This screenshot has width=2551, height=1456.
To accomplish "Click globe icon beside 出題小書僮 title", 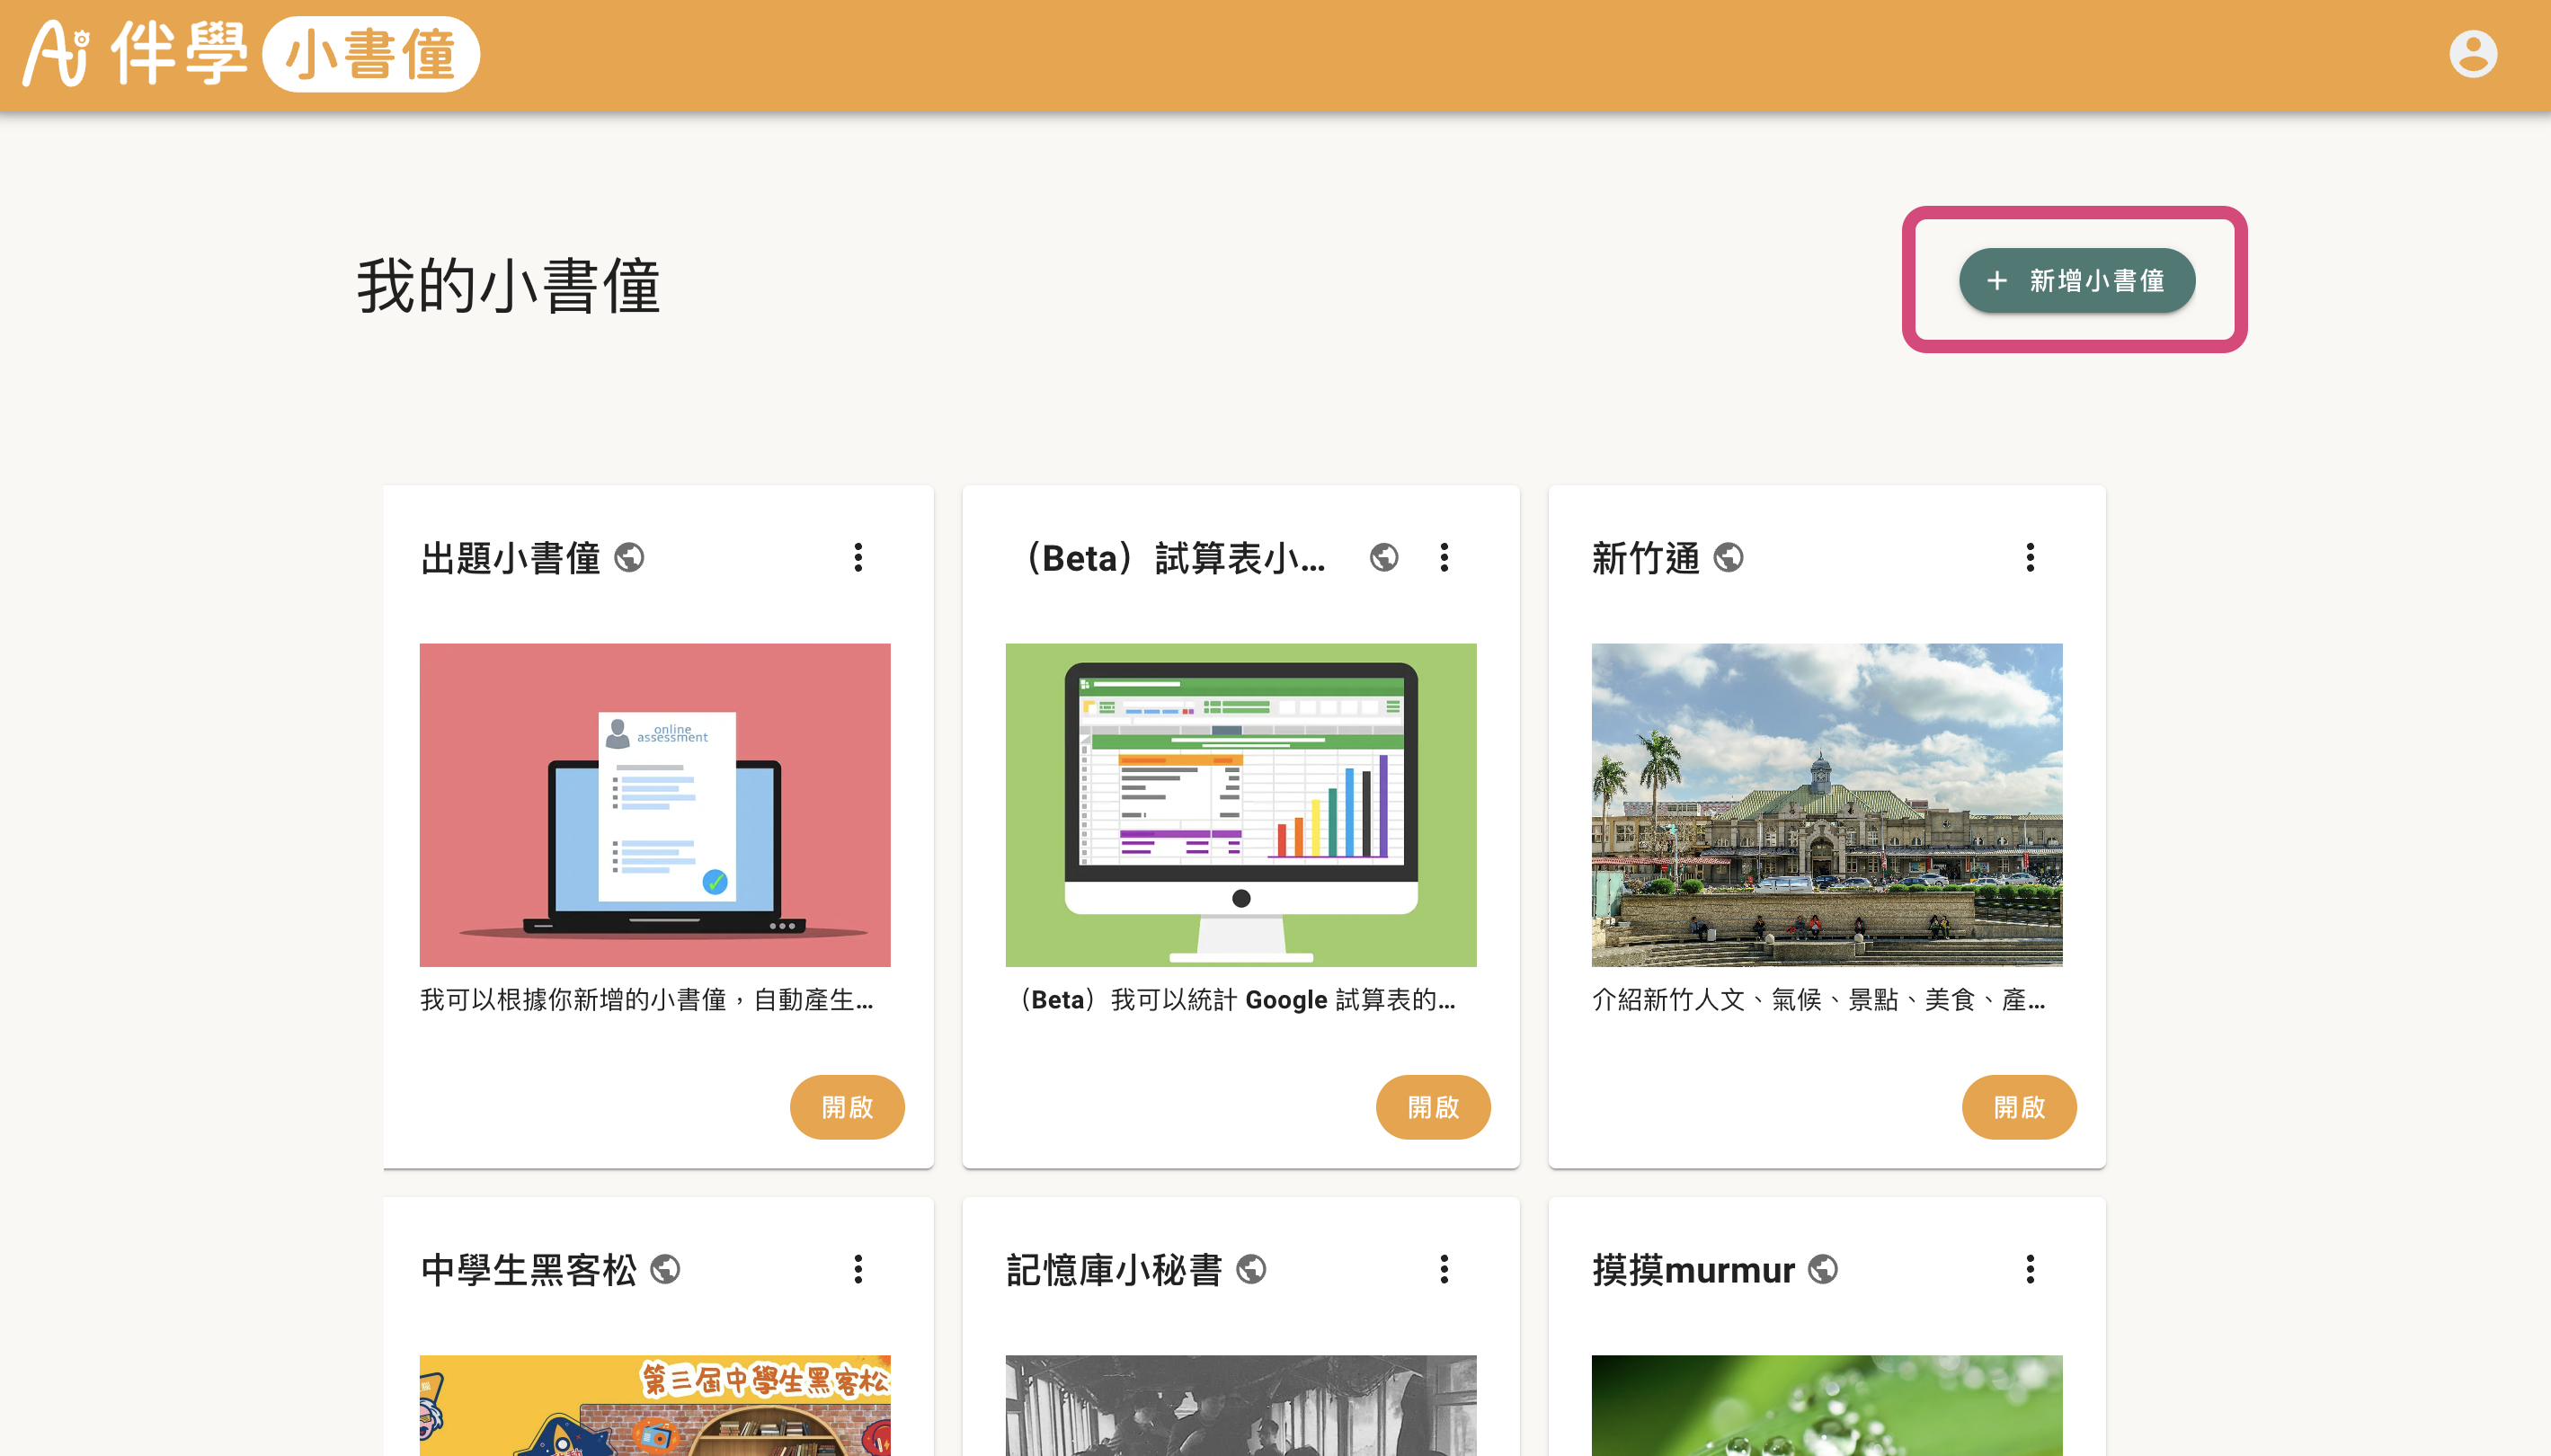I will pos(629,557).
